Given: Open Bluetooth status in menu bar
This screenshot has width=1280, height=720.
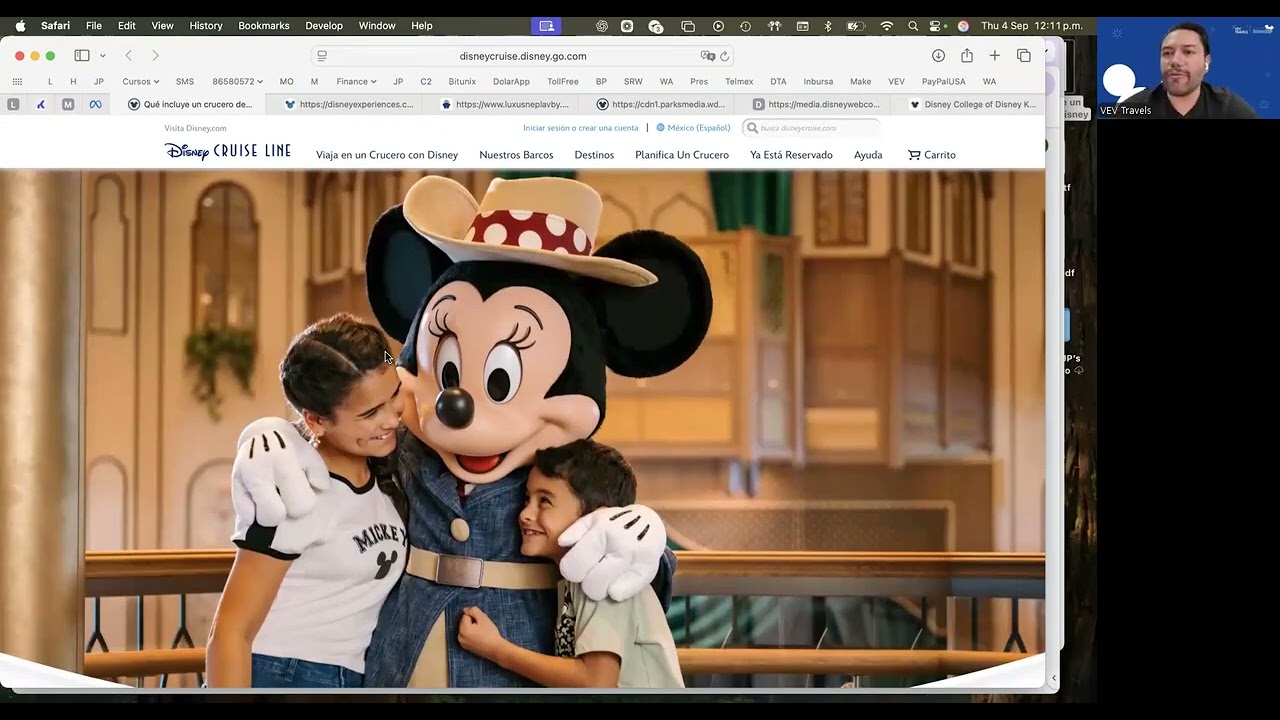Looking at the screenshot, I should click(828, 26).
